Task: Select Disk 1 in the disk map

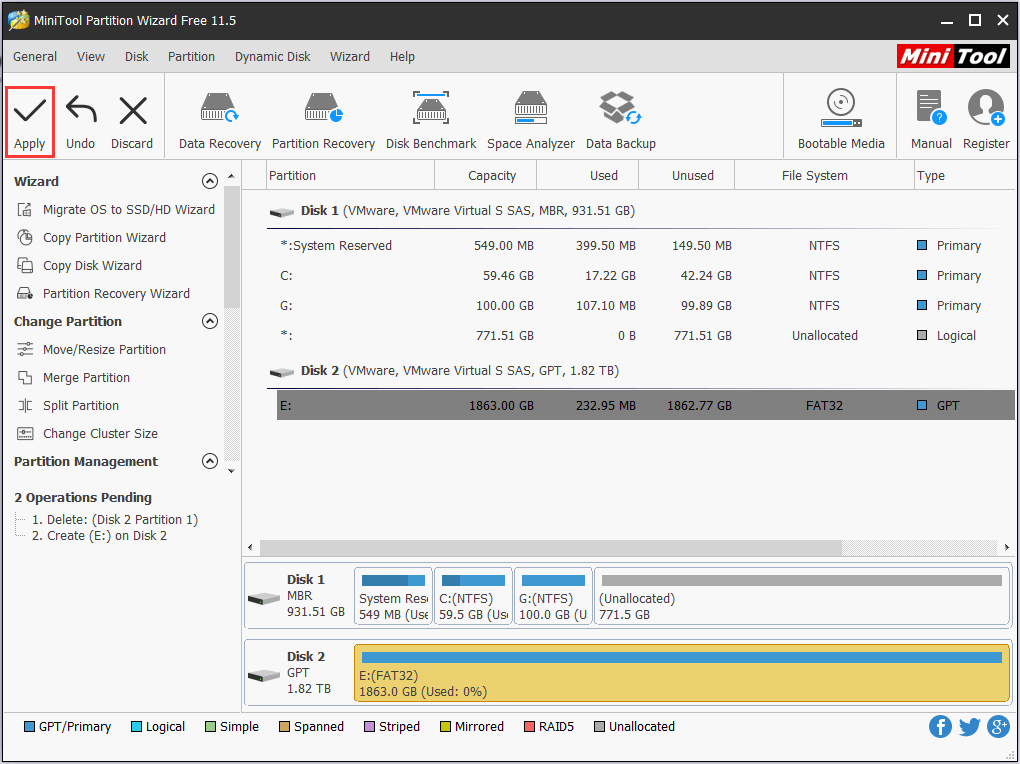Action: point(298,595)
